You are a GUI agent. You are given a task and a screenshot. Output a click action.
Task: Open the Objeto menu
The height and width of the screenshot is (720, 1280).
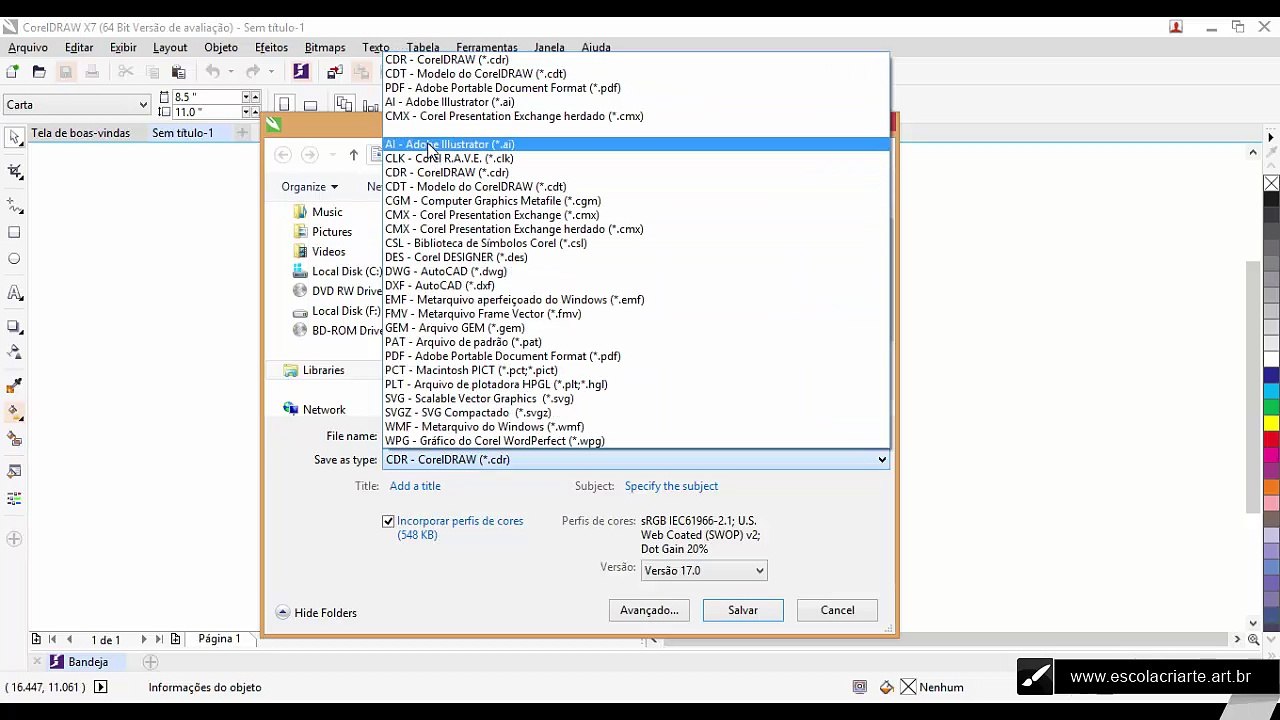click(221, 47)
